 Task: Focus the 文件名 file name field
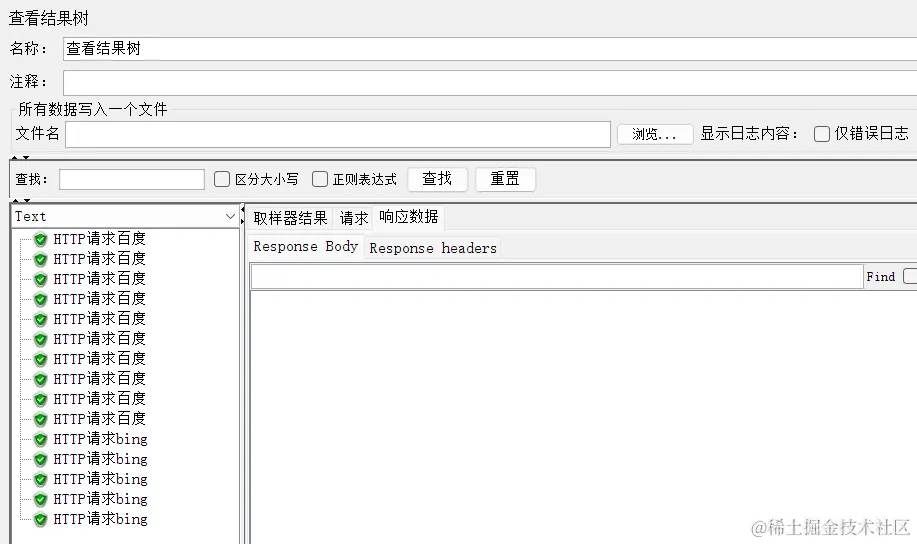coord(338,135)
